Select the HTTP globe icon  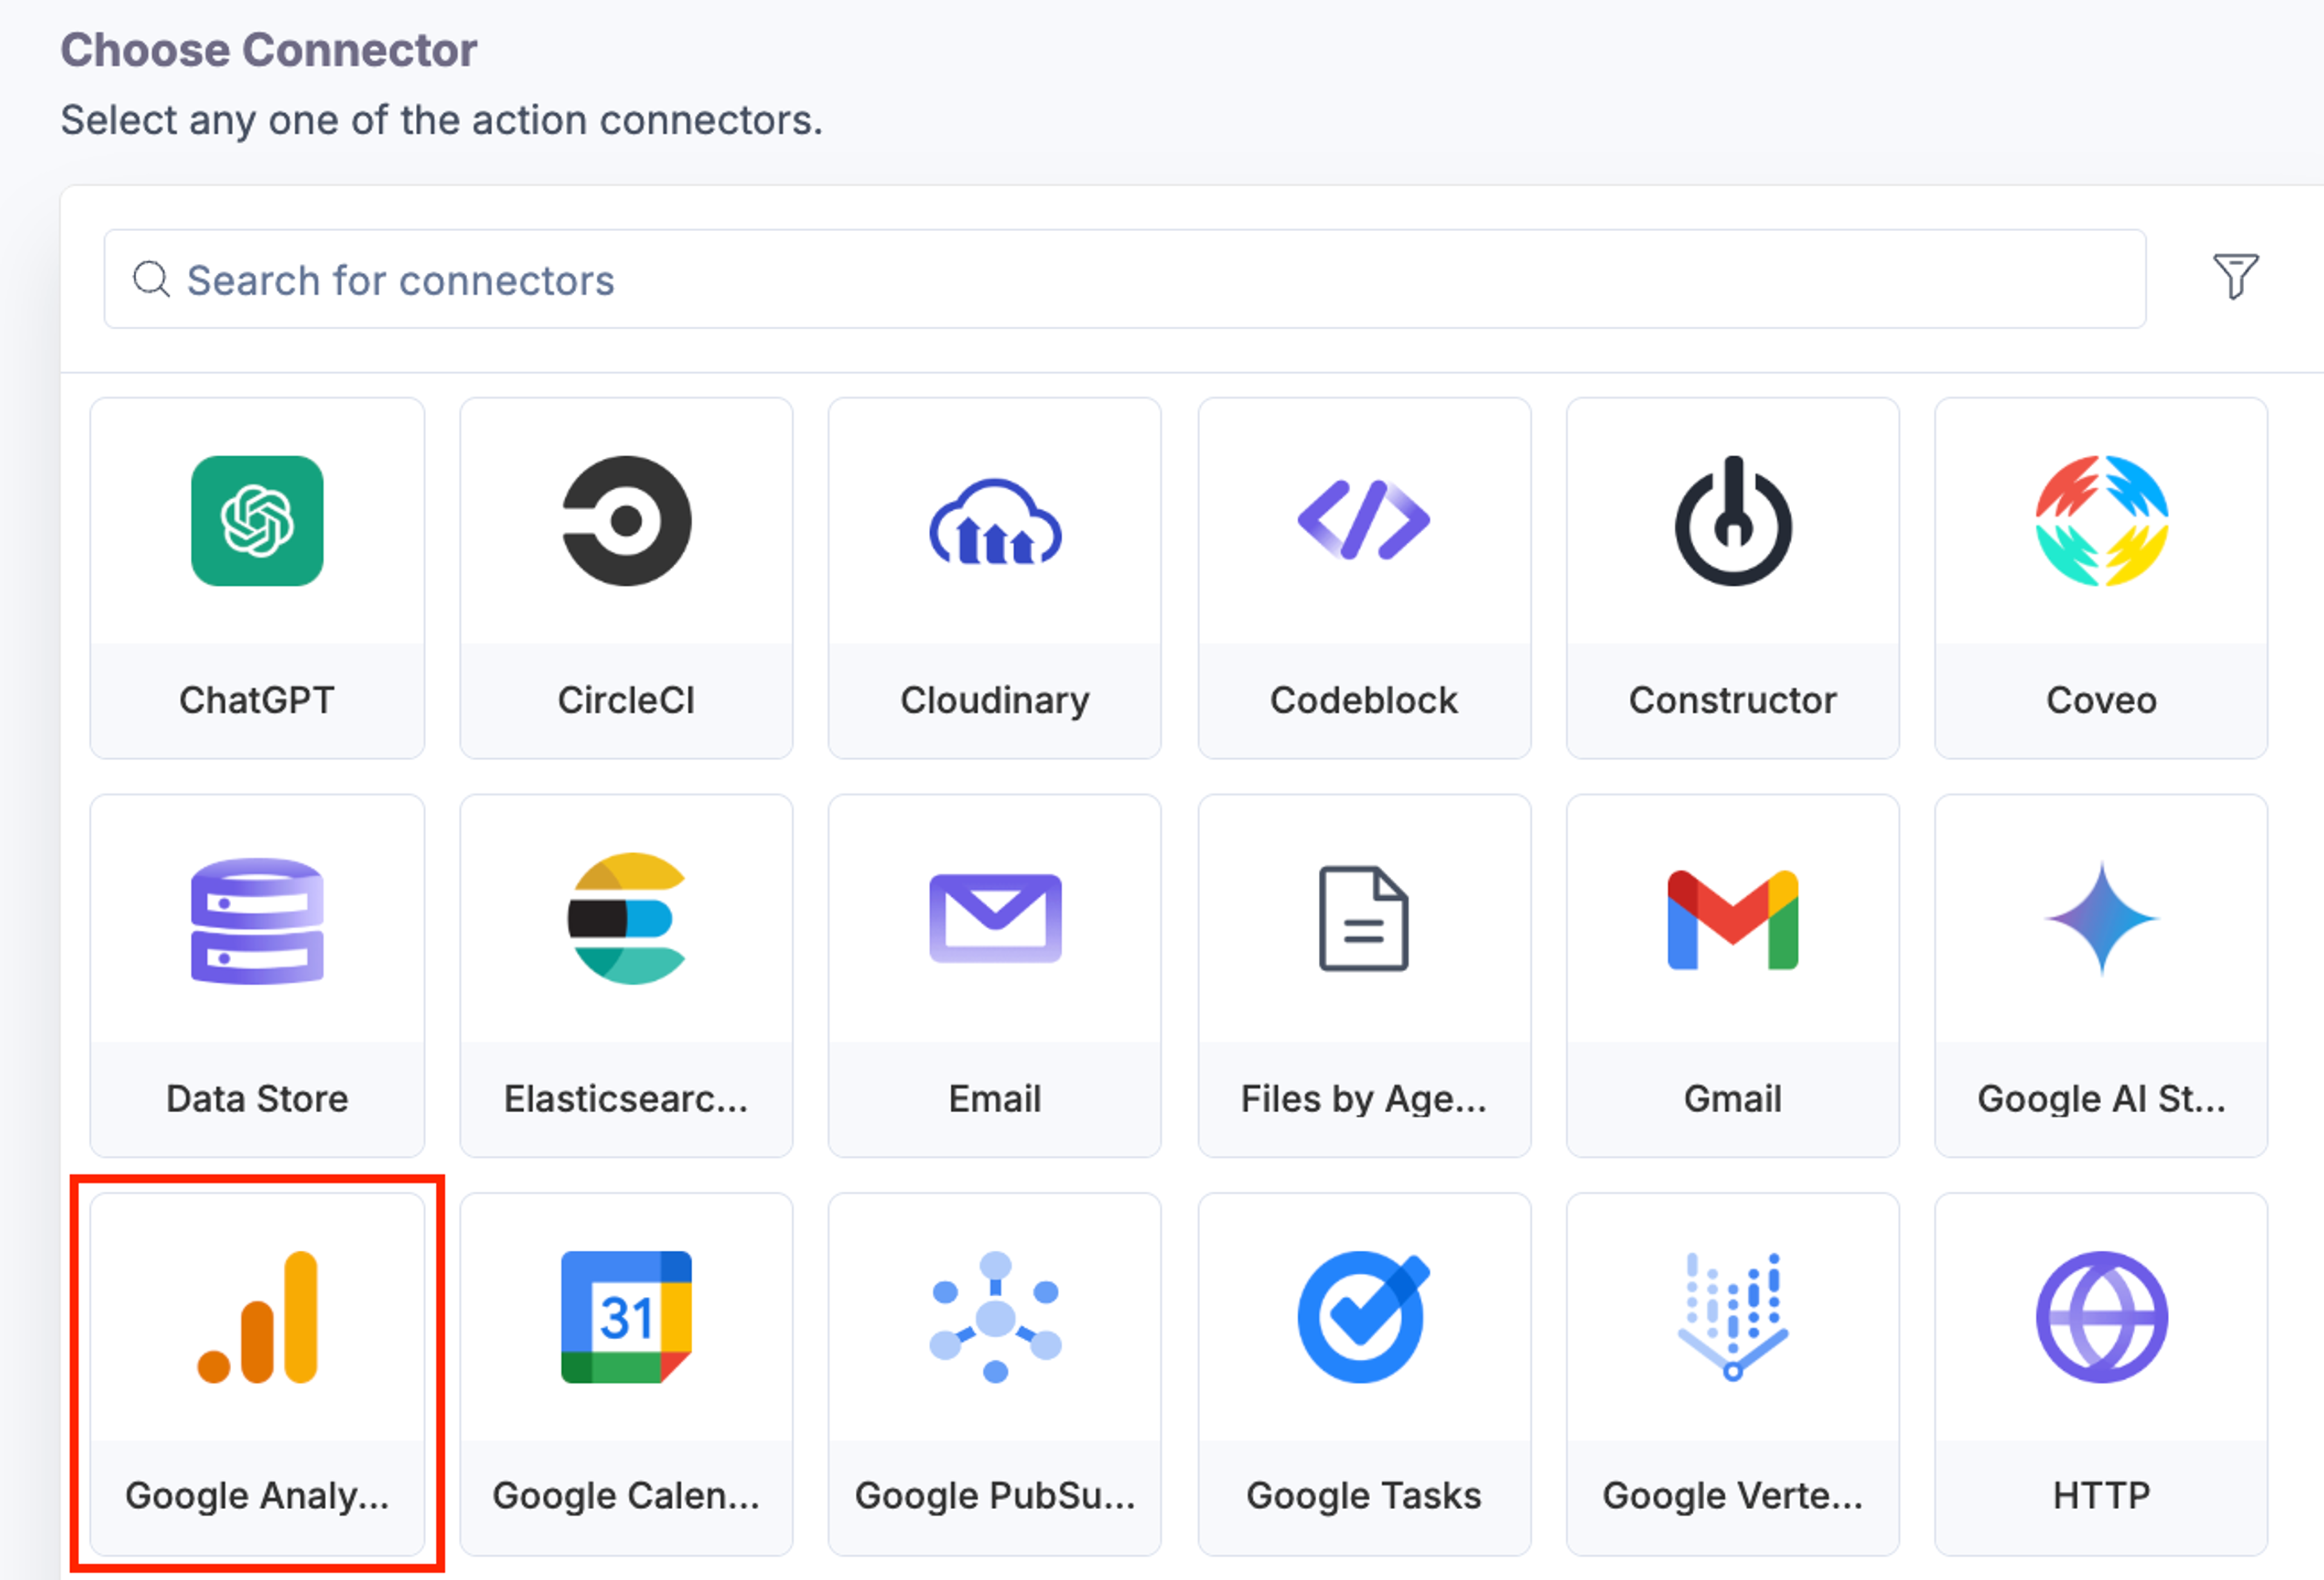point(2101,1317)
